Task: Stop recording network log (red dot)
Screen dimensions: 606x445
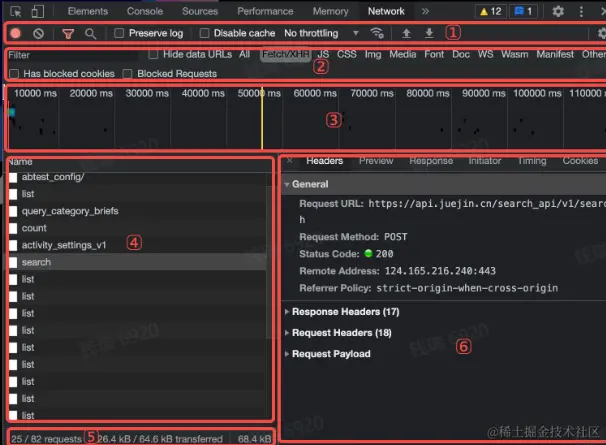Action: coord(16,34)
